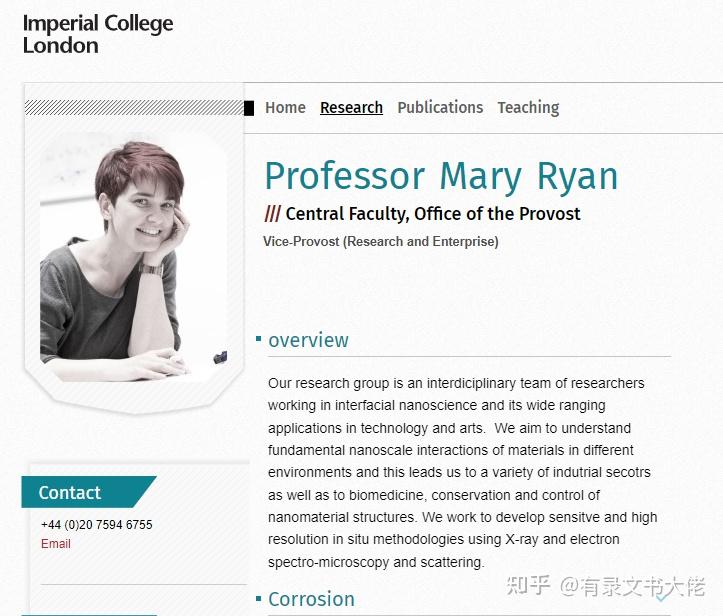Click the teal Contact banner
723x616 pixels.
point(89,492)
